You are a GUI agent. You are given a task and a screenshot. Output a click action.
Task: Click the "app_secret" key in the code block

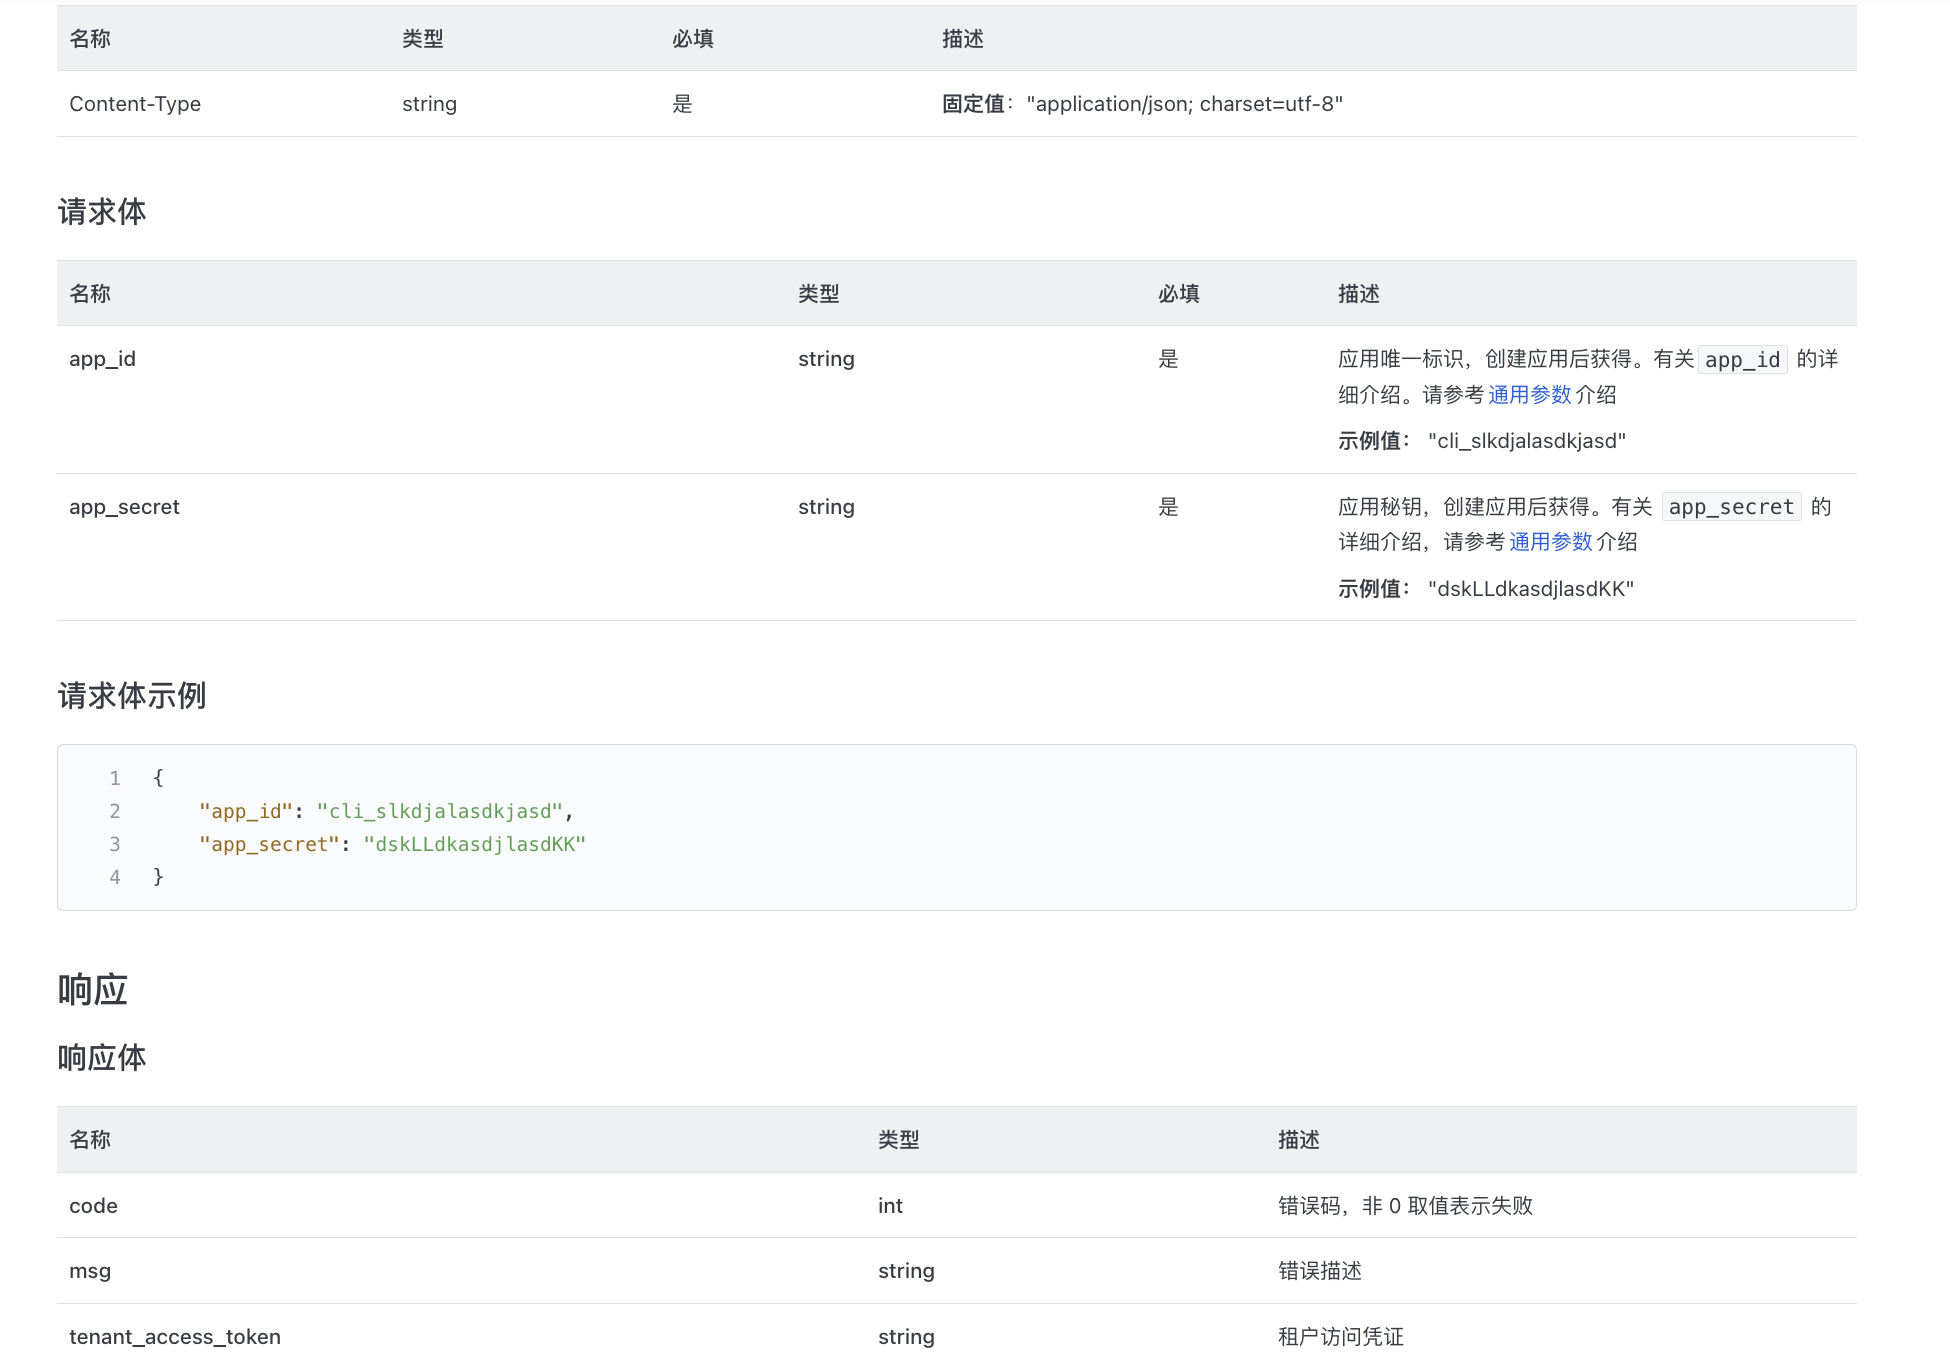coord(269,844)
